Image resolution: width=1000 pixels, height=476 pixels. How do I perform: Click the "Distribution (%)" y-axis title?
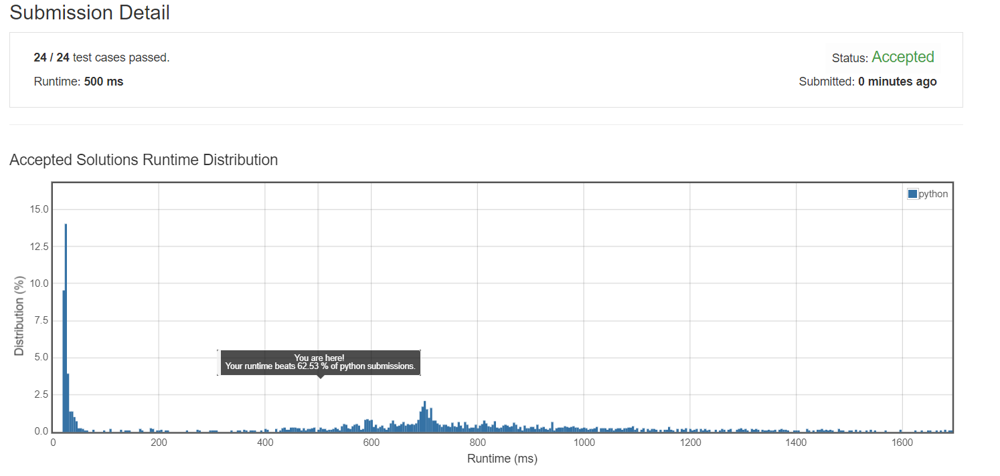coord(19,318)
